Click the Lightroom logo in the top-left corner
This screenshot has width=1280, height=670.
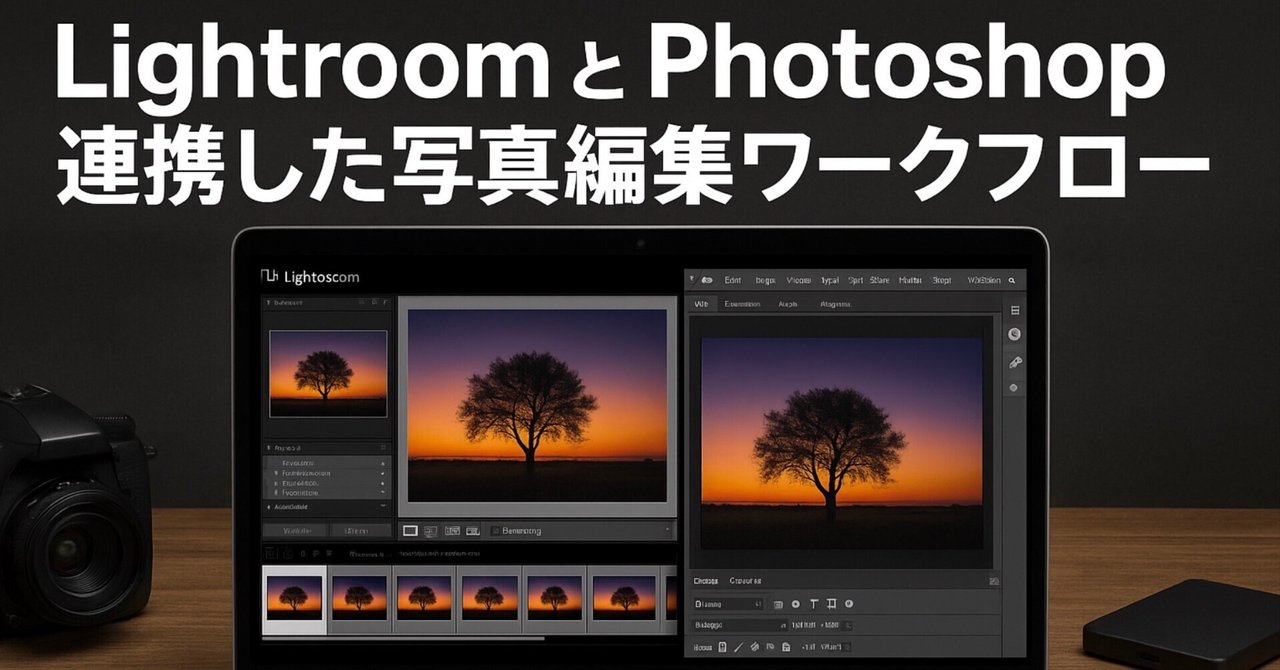270,276
